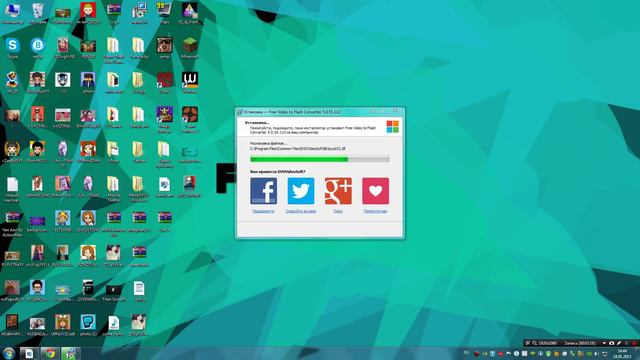Click the Facebook icon in the installer
Viewport: 640px width, 360px height.
pos(263,191)
